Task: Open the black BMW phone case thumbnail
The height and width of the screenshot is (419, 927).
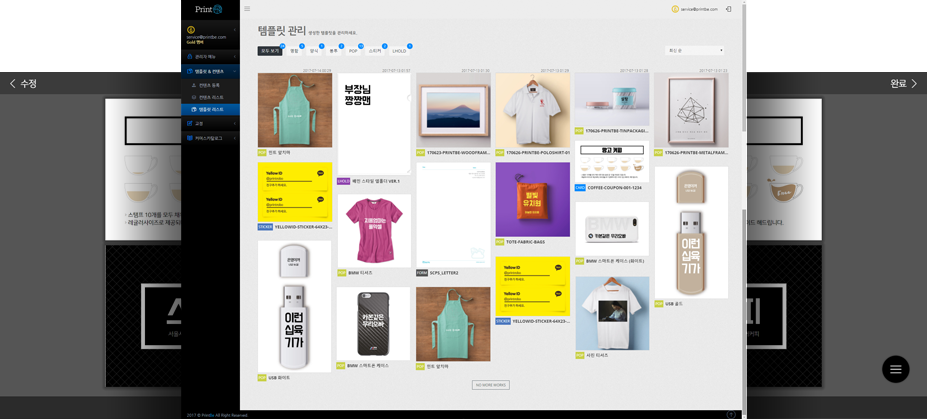Action: pos(374,324)
